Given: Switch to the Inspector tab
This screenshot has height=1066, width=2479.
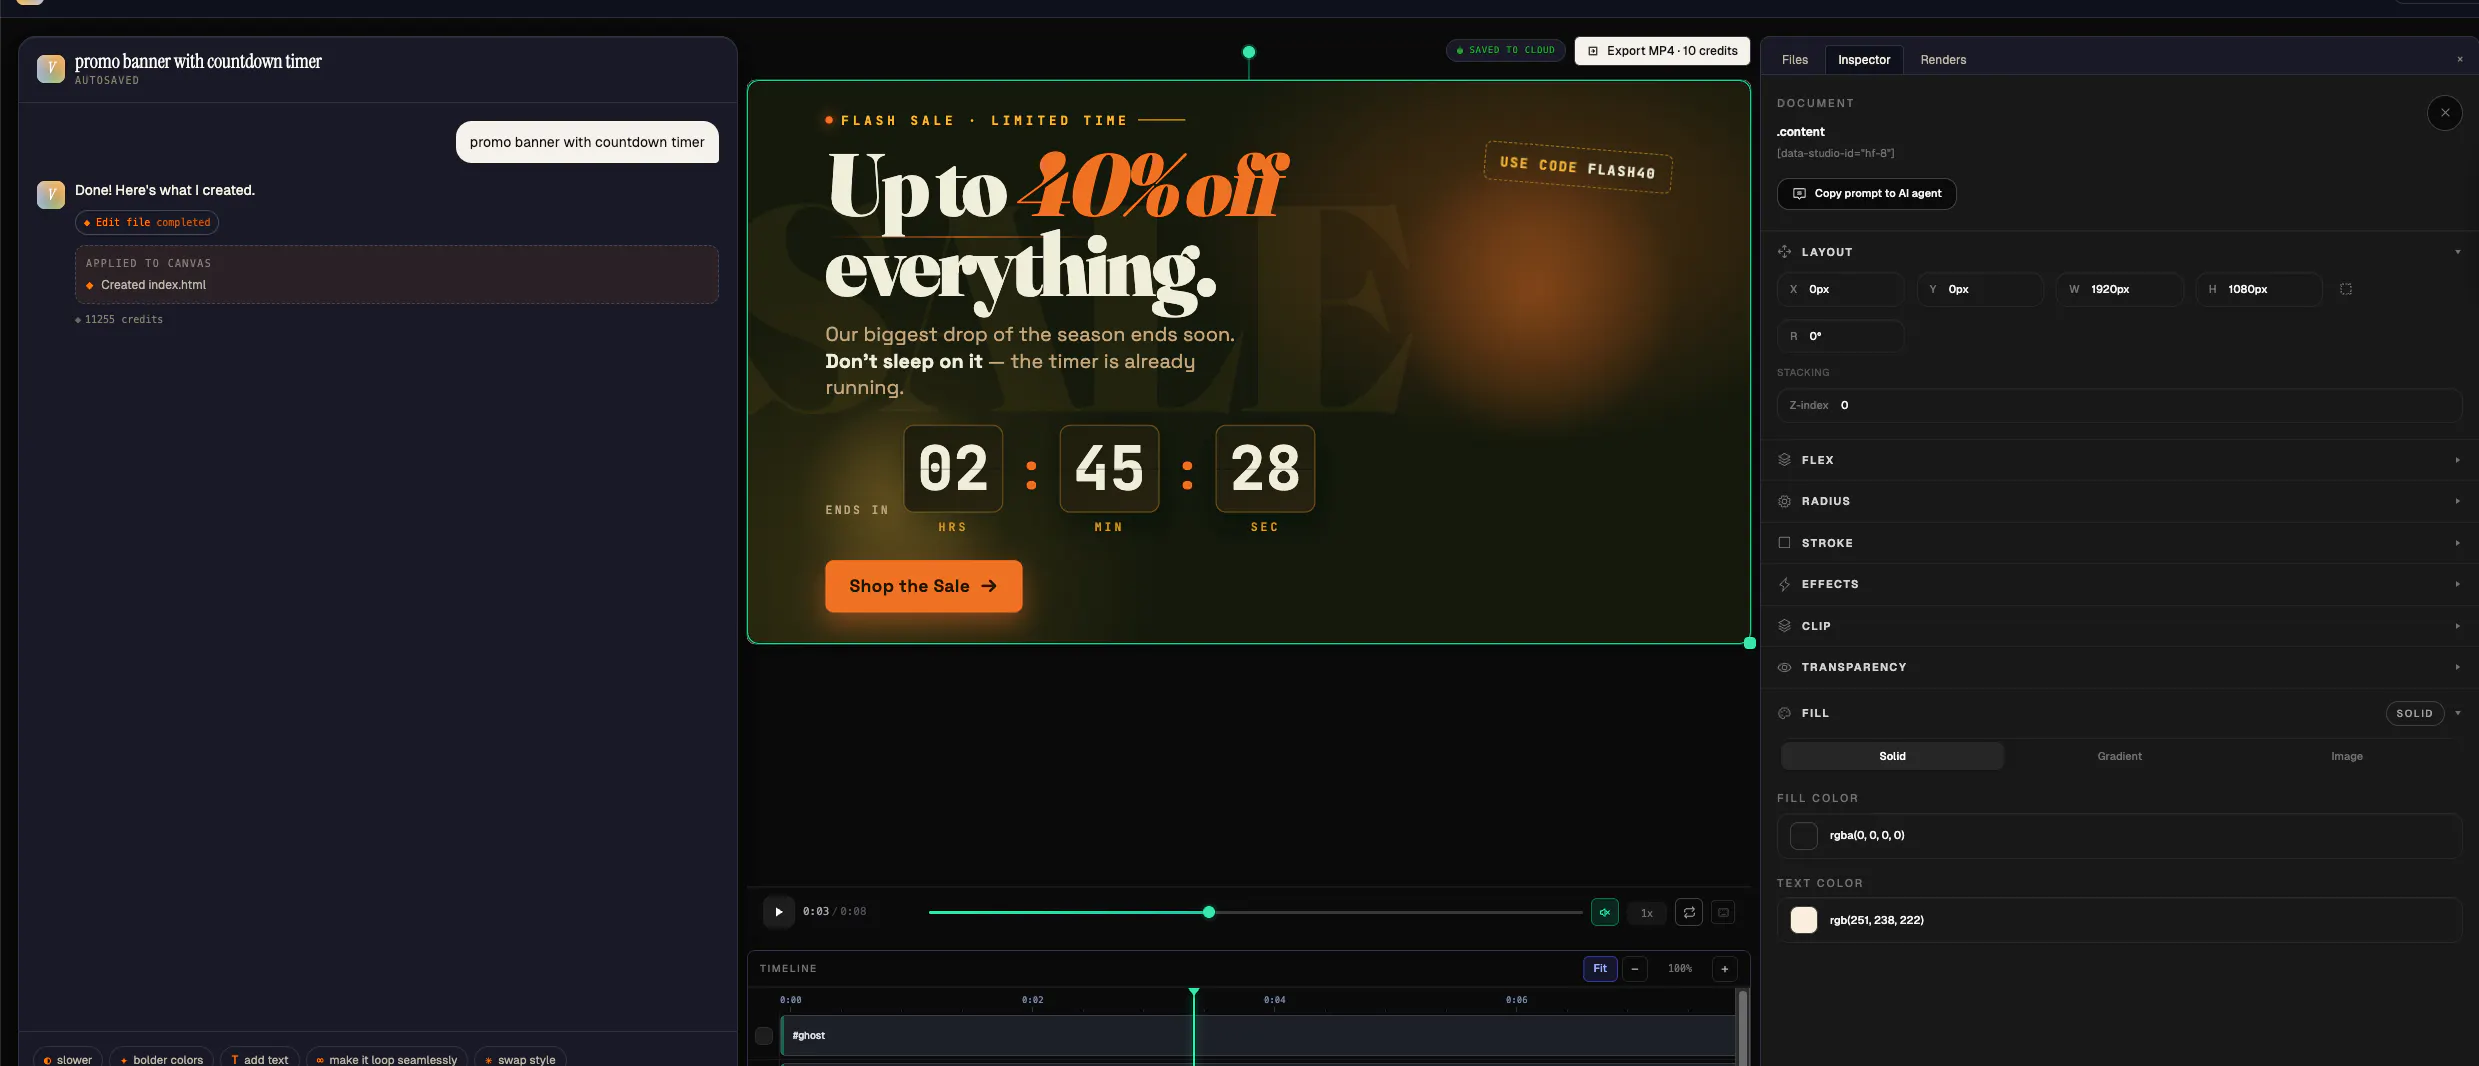Looking at the screenshot, I should [x=1864, y=60].
